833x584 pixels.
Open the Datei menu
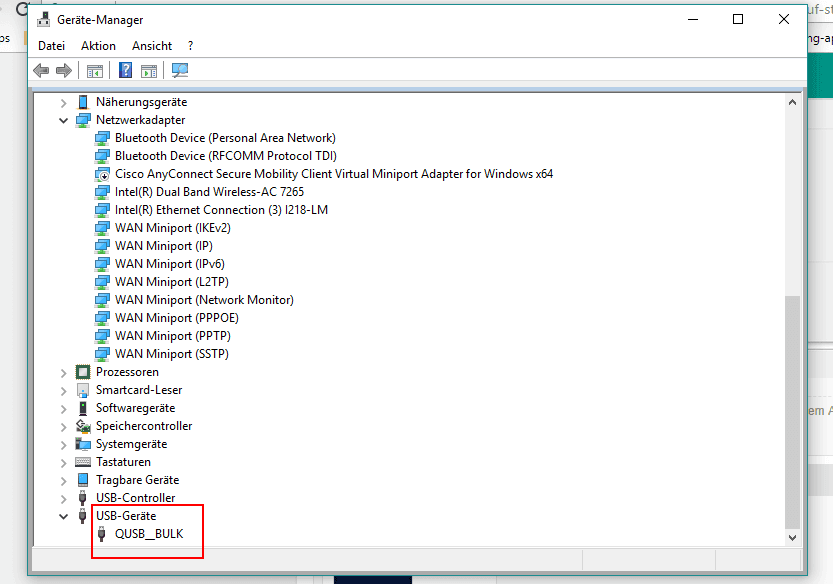52,46
